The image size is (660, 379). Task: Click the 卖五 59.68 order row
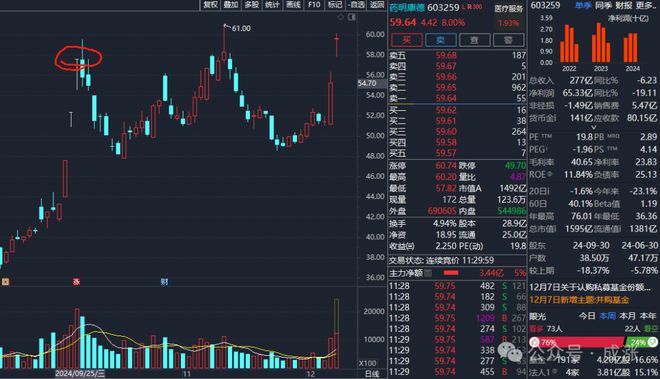(x=457, y=55)
